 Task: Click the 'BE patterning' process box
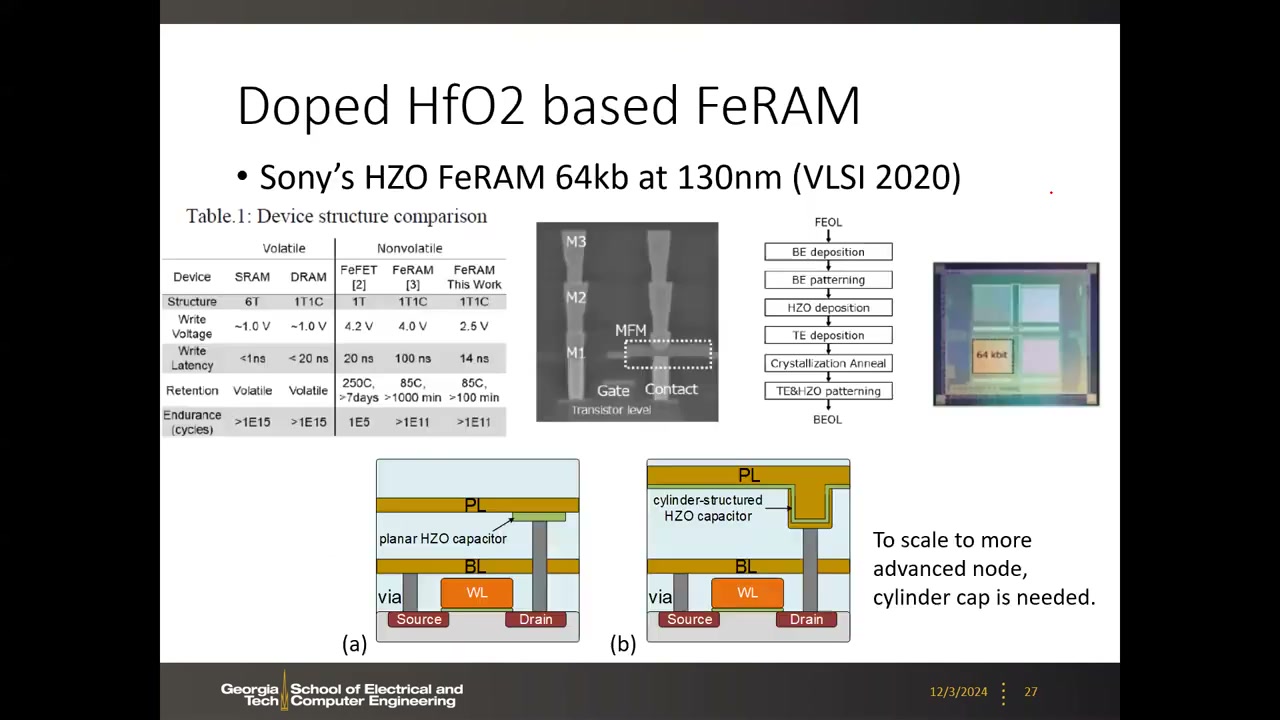tap(828, 280)
